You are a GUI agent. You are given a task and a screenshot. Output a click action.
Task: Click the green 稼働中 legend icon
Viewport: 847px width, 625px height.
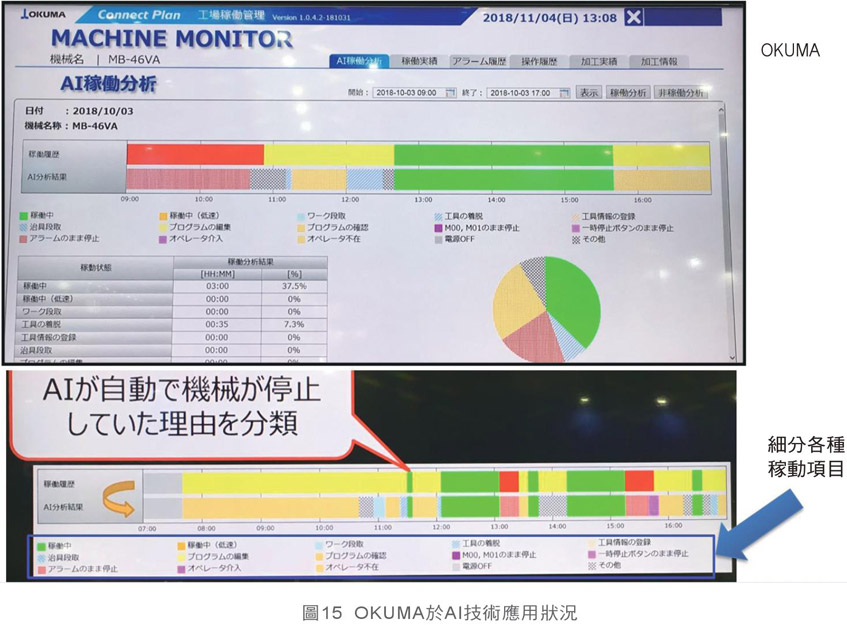pos(24,215)
